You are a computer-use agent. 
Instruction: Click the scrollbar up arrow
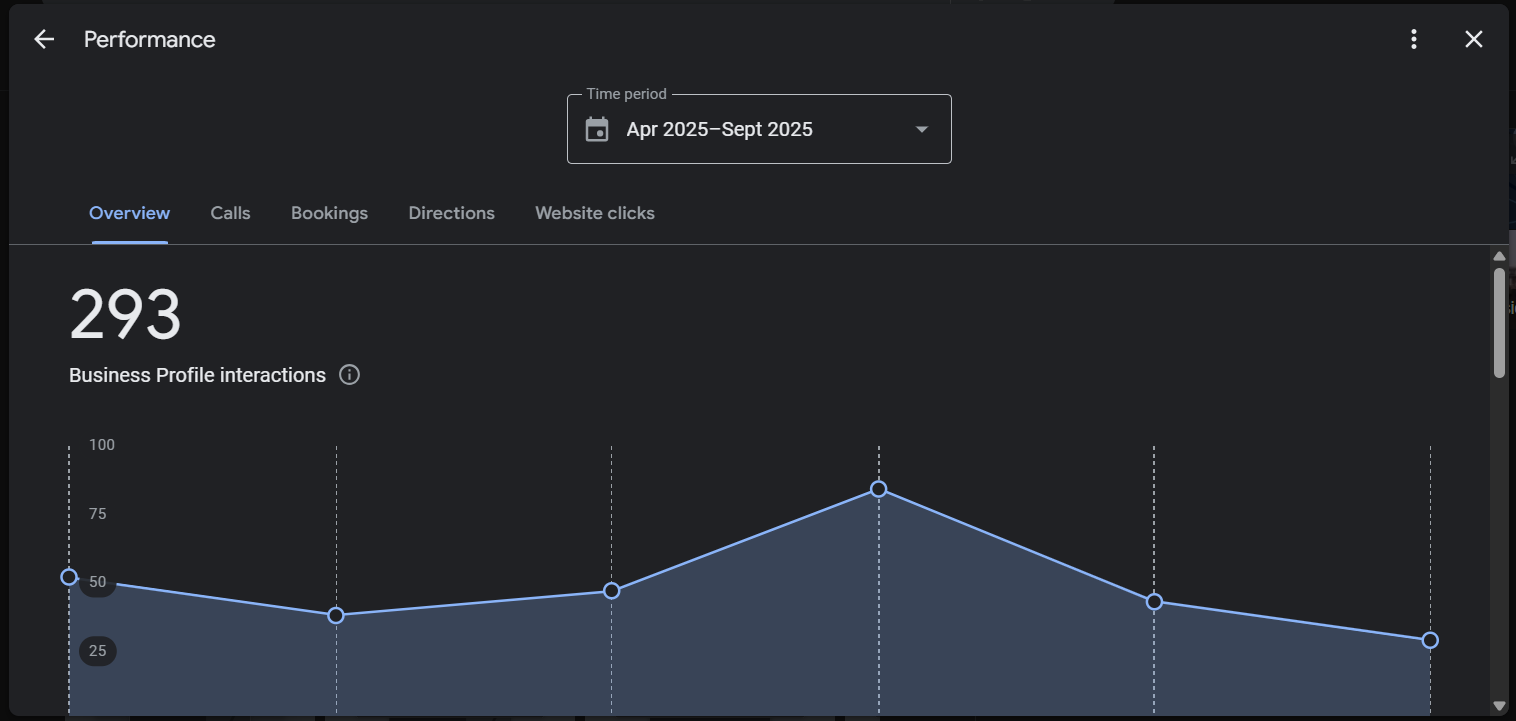tap(1498, 256)
